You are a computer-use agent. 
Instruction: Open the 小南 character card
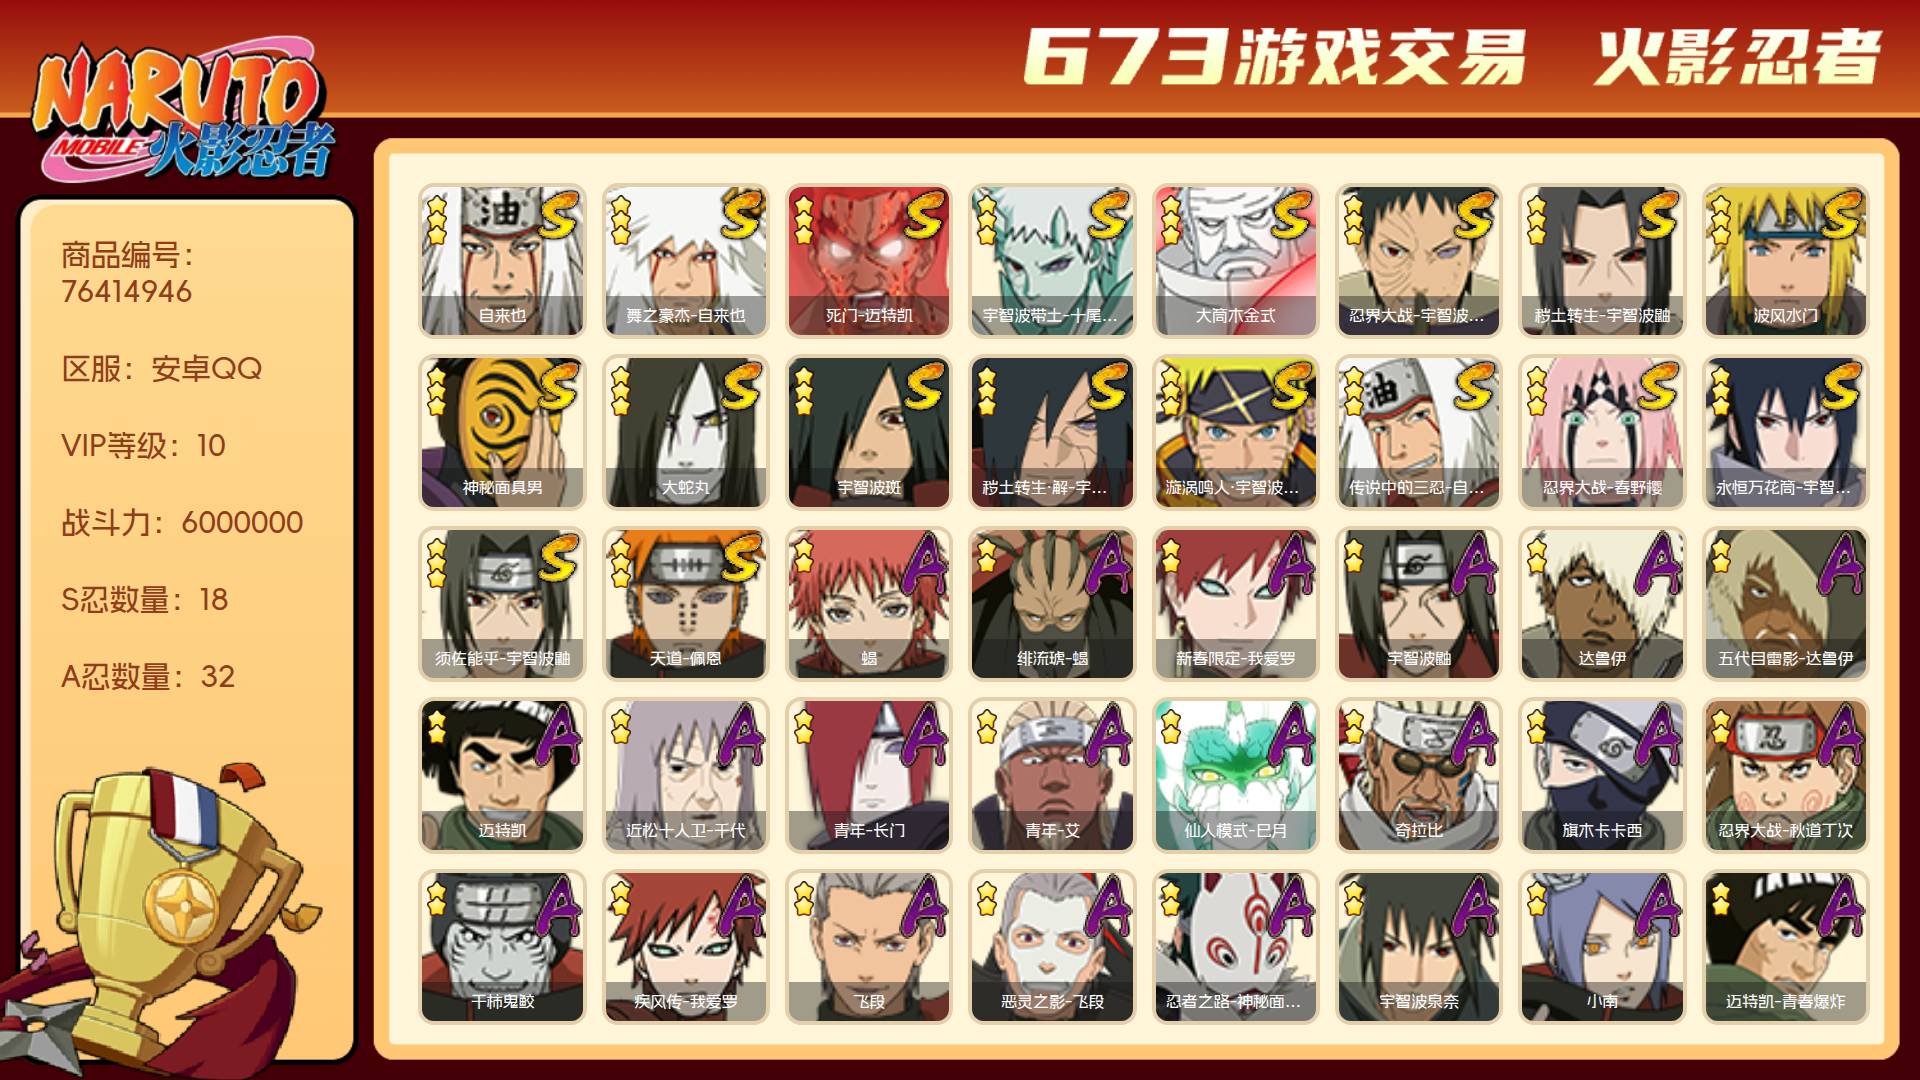(x=1602, y=947)
